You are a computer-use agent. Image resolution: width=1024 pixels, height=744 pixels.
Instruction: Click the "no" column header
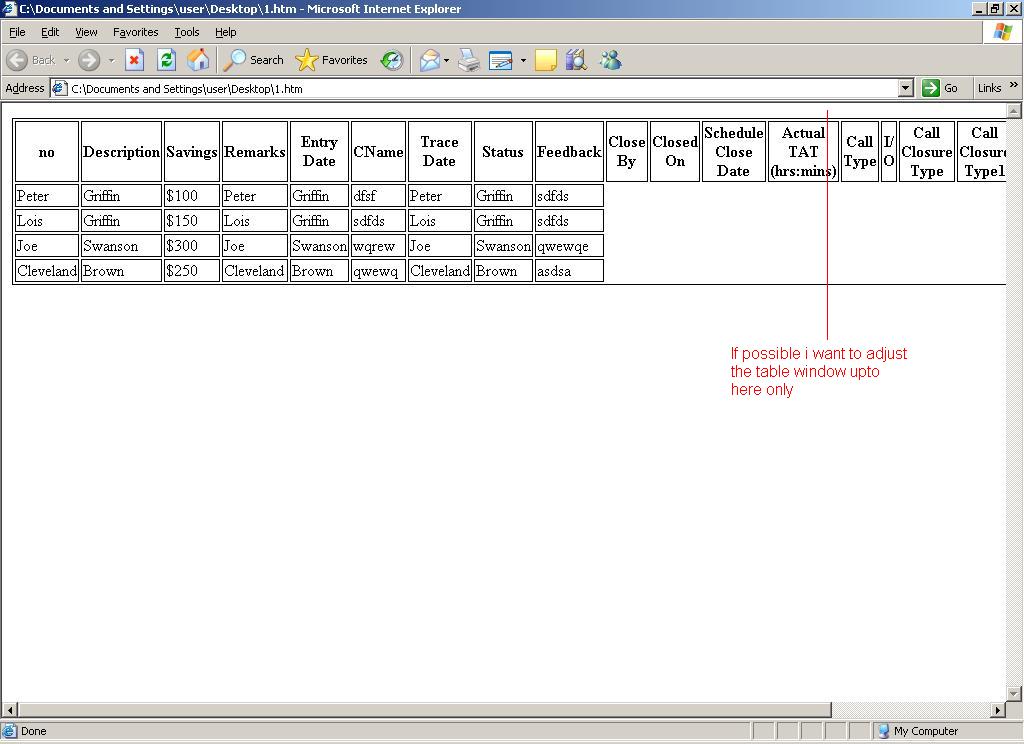pos(46,152)
